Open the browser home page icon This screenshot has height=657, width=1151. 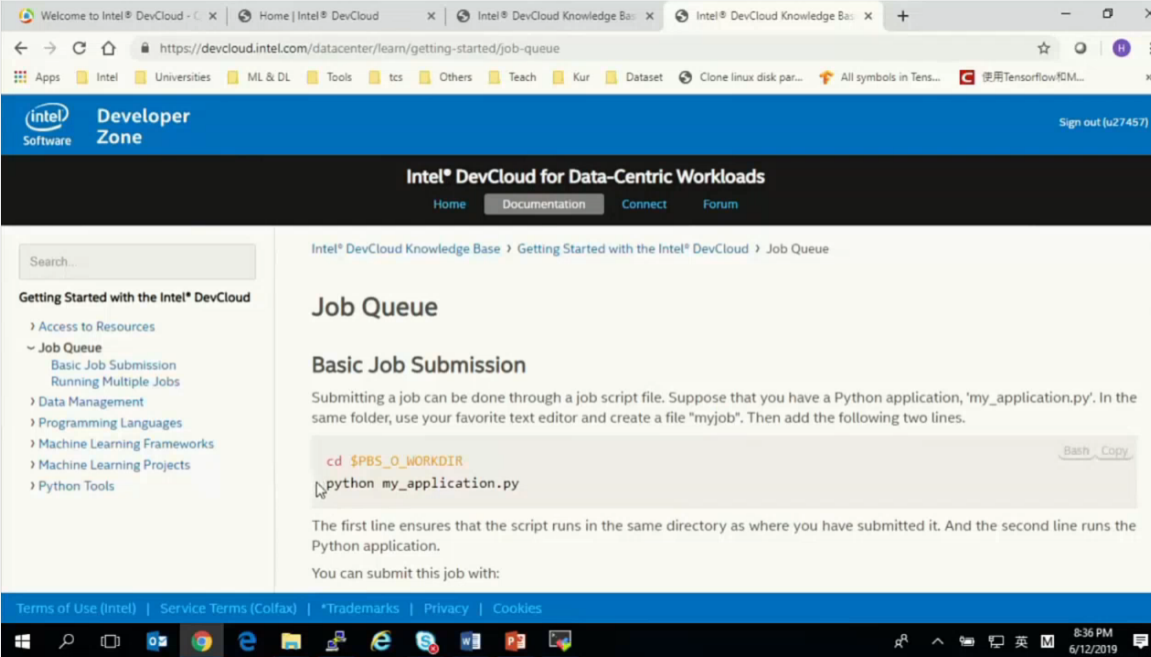(109, 48)
